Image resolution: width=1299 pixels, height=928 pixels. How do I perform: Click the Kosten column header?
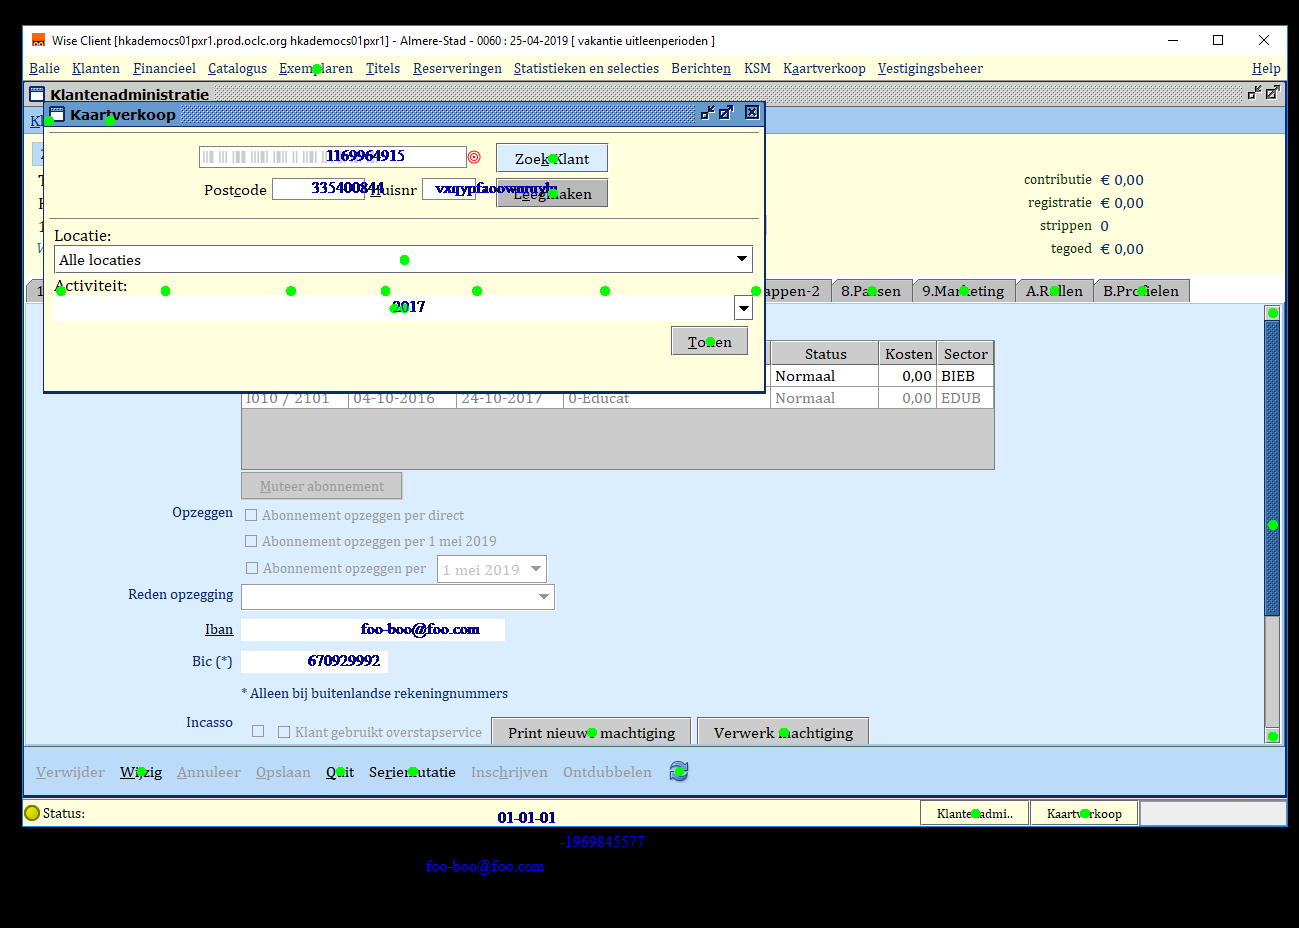908,354
